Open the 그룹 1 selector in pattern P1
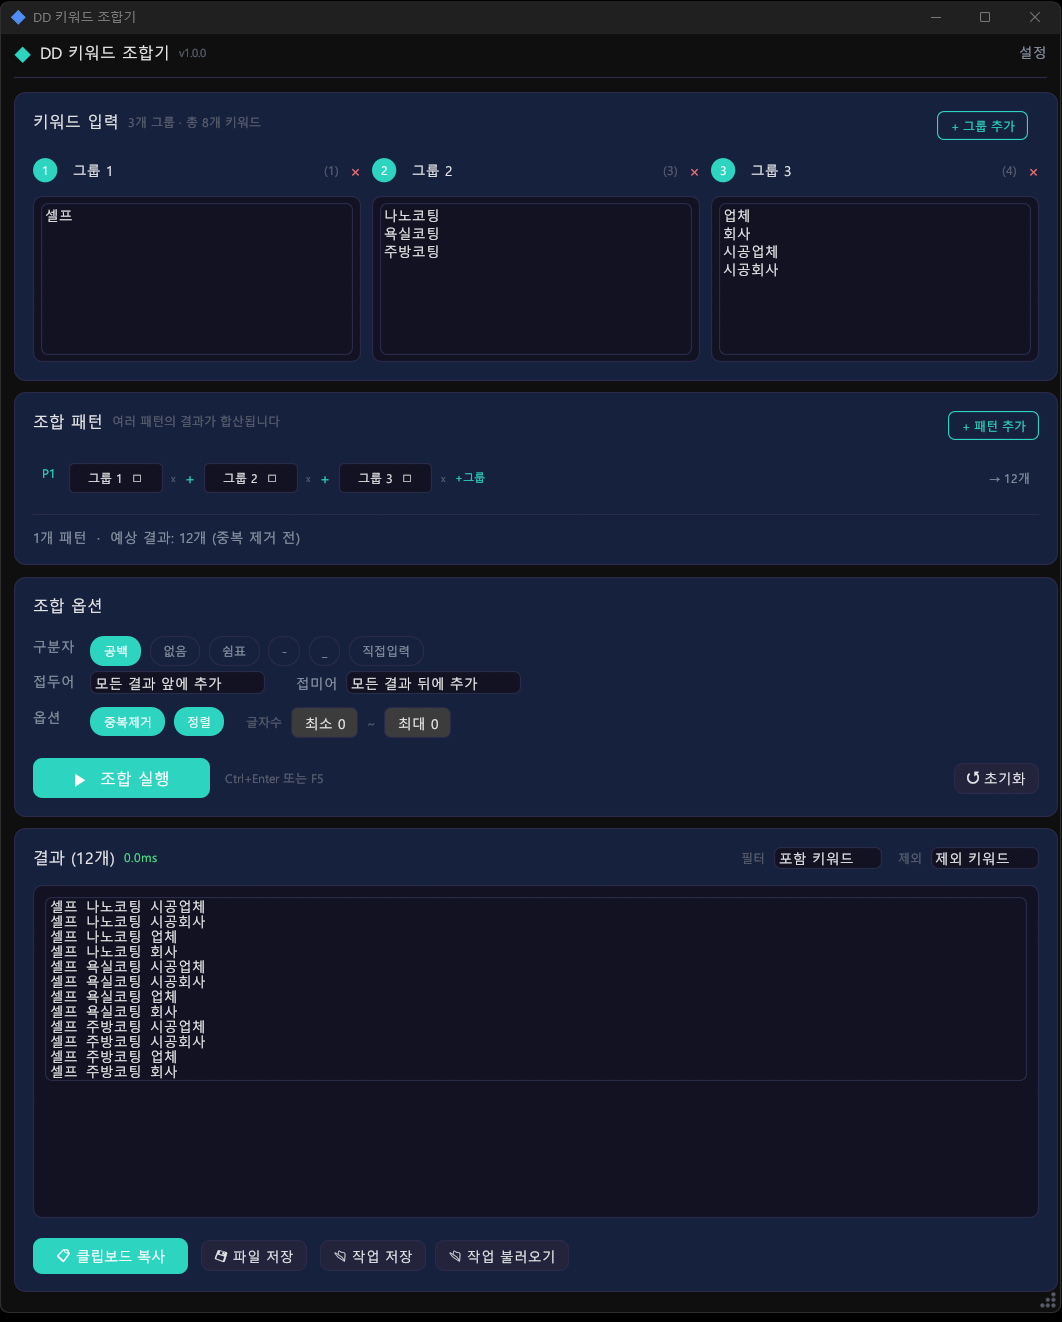1062x1322 pixels. coord(115,478)
